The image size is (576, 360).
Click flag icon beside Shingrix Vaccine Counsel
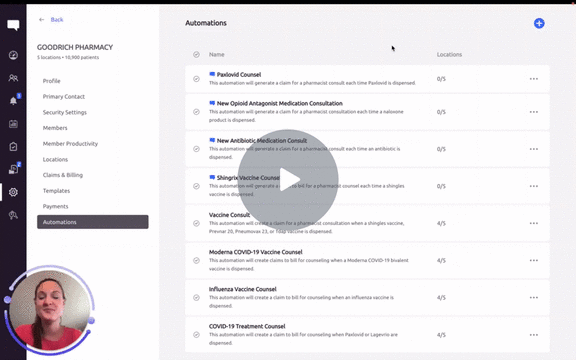212,177
